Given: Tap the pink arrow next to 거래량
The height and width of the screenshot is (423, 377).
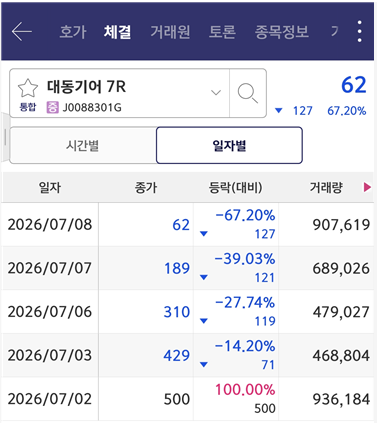Looking at the screenshot, I should point(367,187).
